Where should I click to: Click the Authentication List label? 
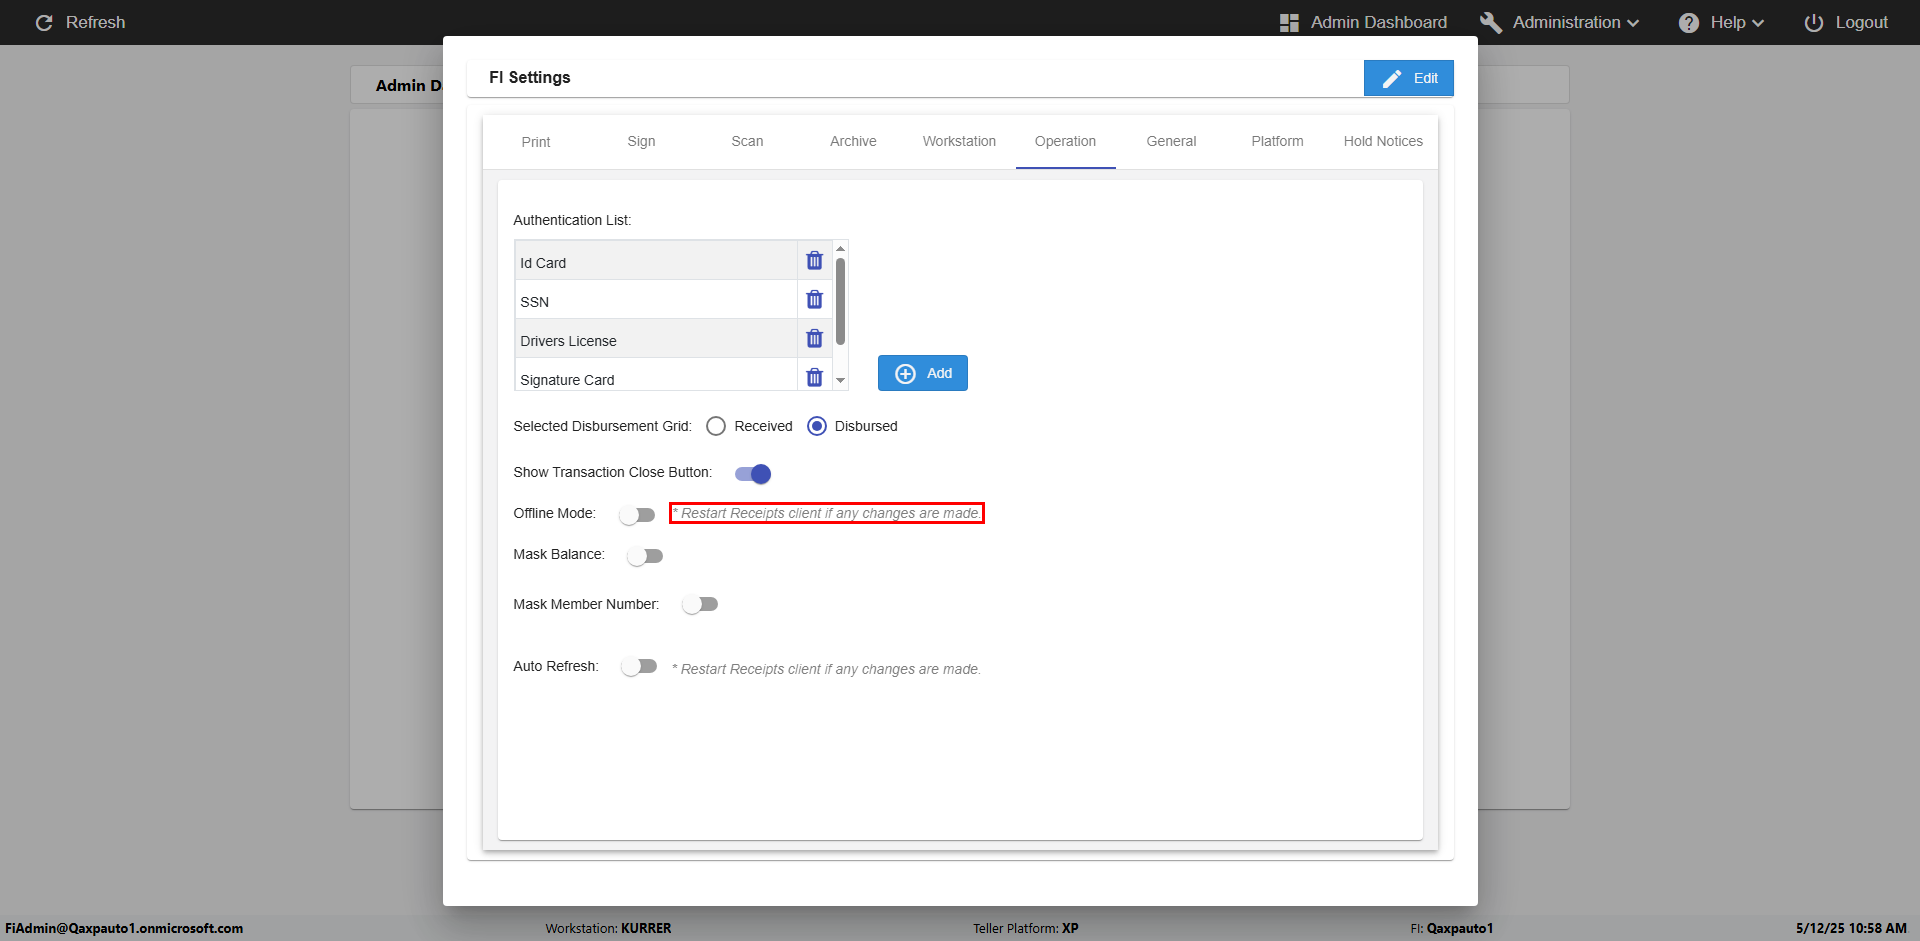pos(572,220)
